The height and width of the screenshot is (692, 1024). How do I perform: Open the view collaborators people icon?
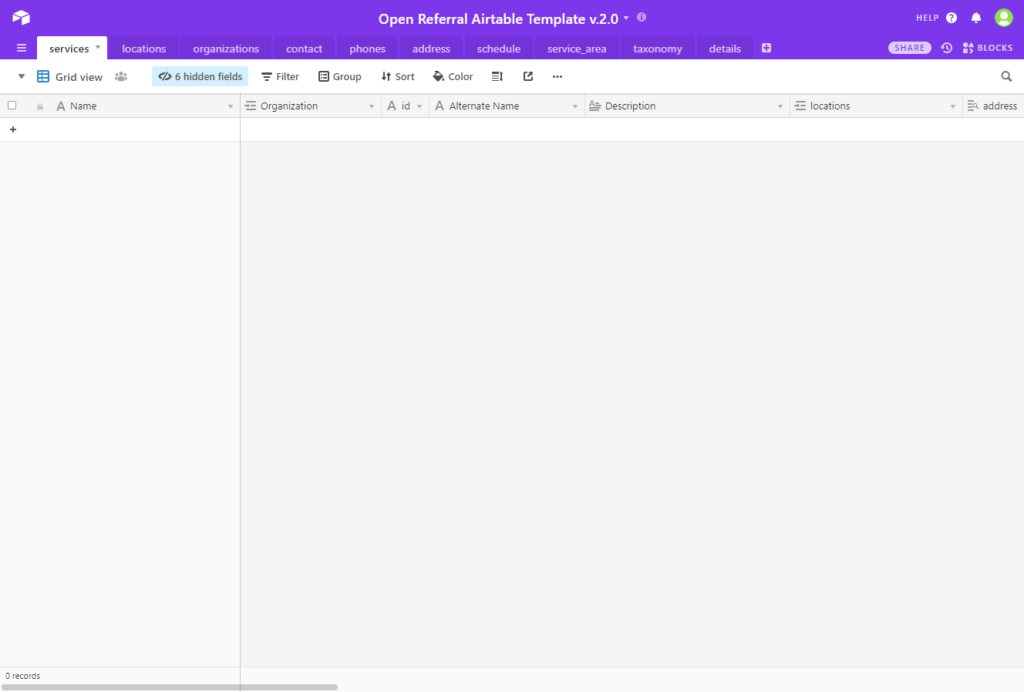pyautogui.click(x=121, y=76)
